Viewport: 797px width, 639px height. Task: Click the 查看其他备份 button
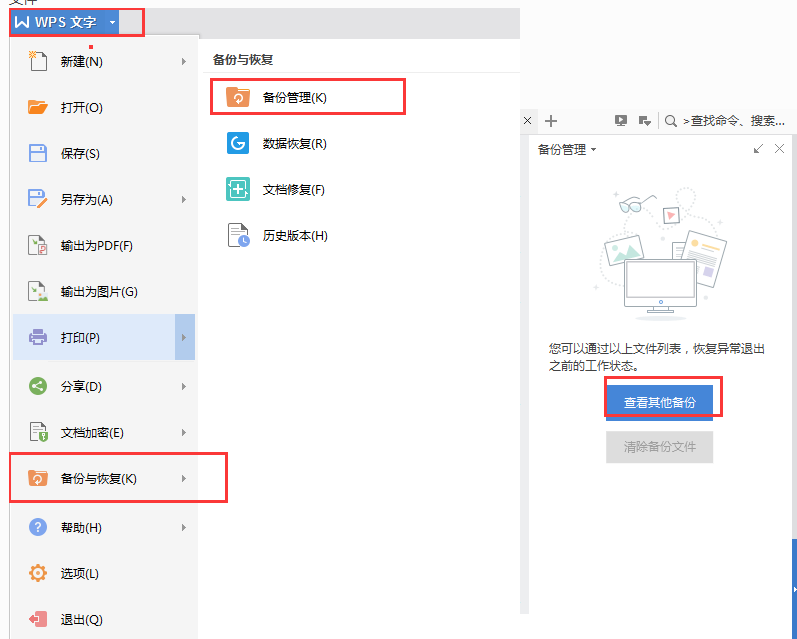click(x=659, y=402)
